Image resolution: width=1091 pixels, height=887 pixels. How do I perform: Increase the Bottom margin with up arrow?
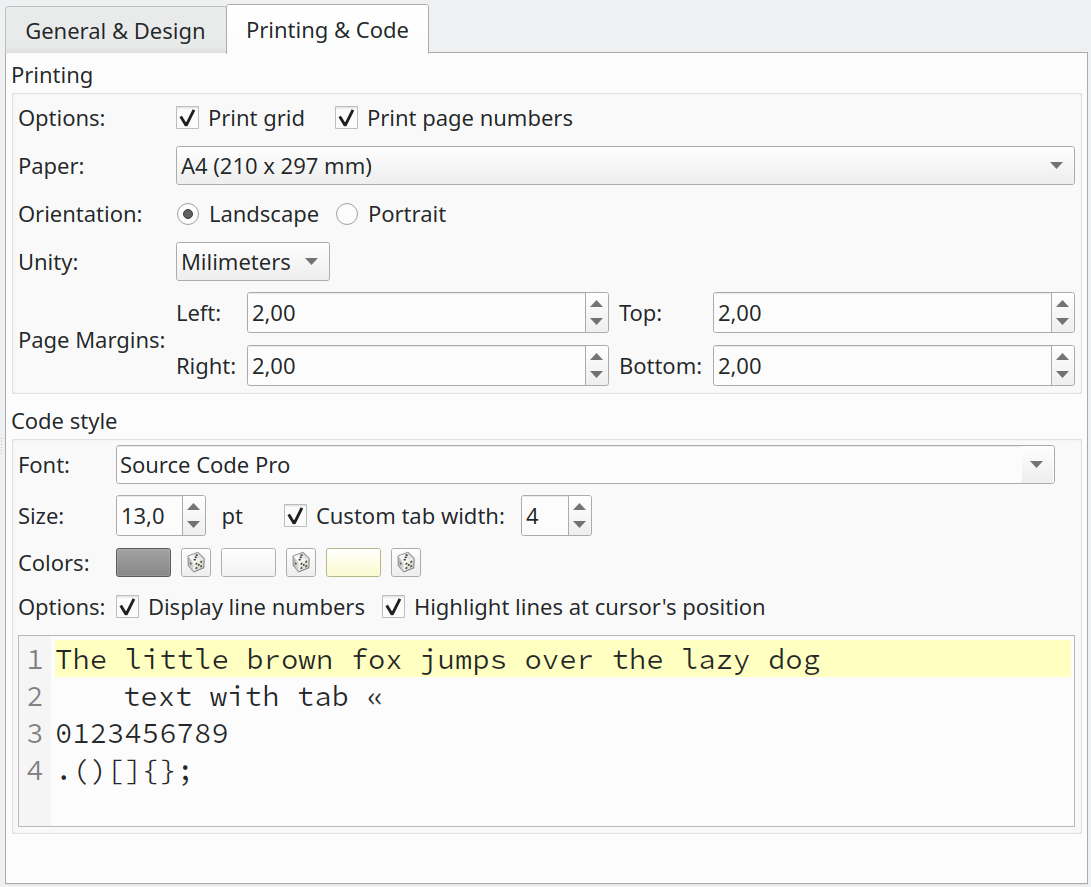pyautogui.click(x=1062, y=357)
